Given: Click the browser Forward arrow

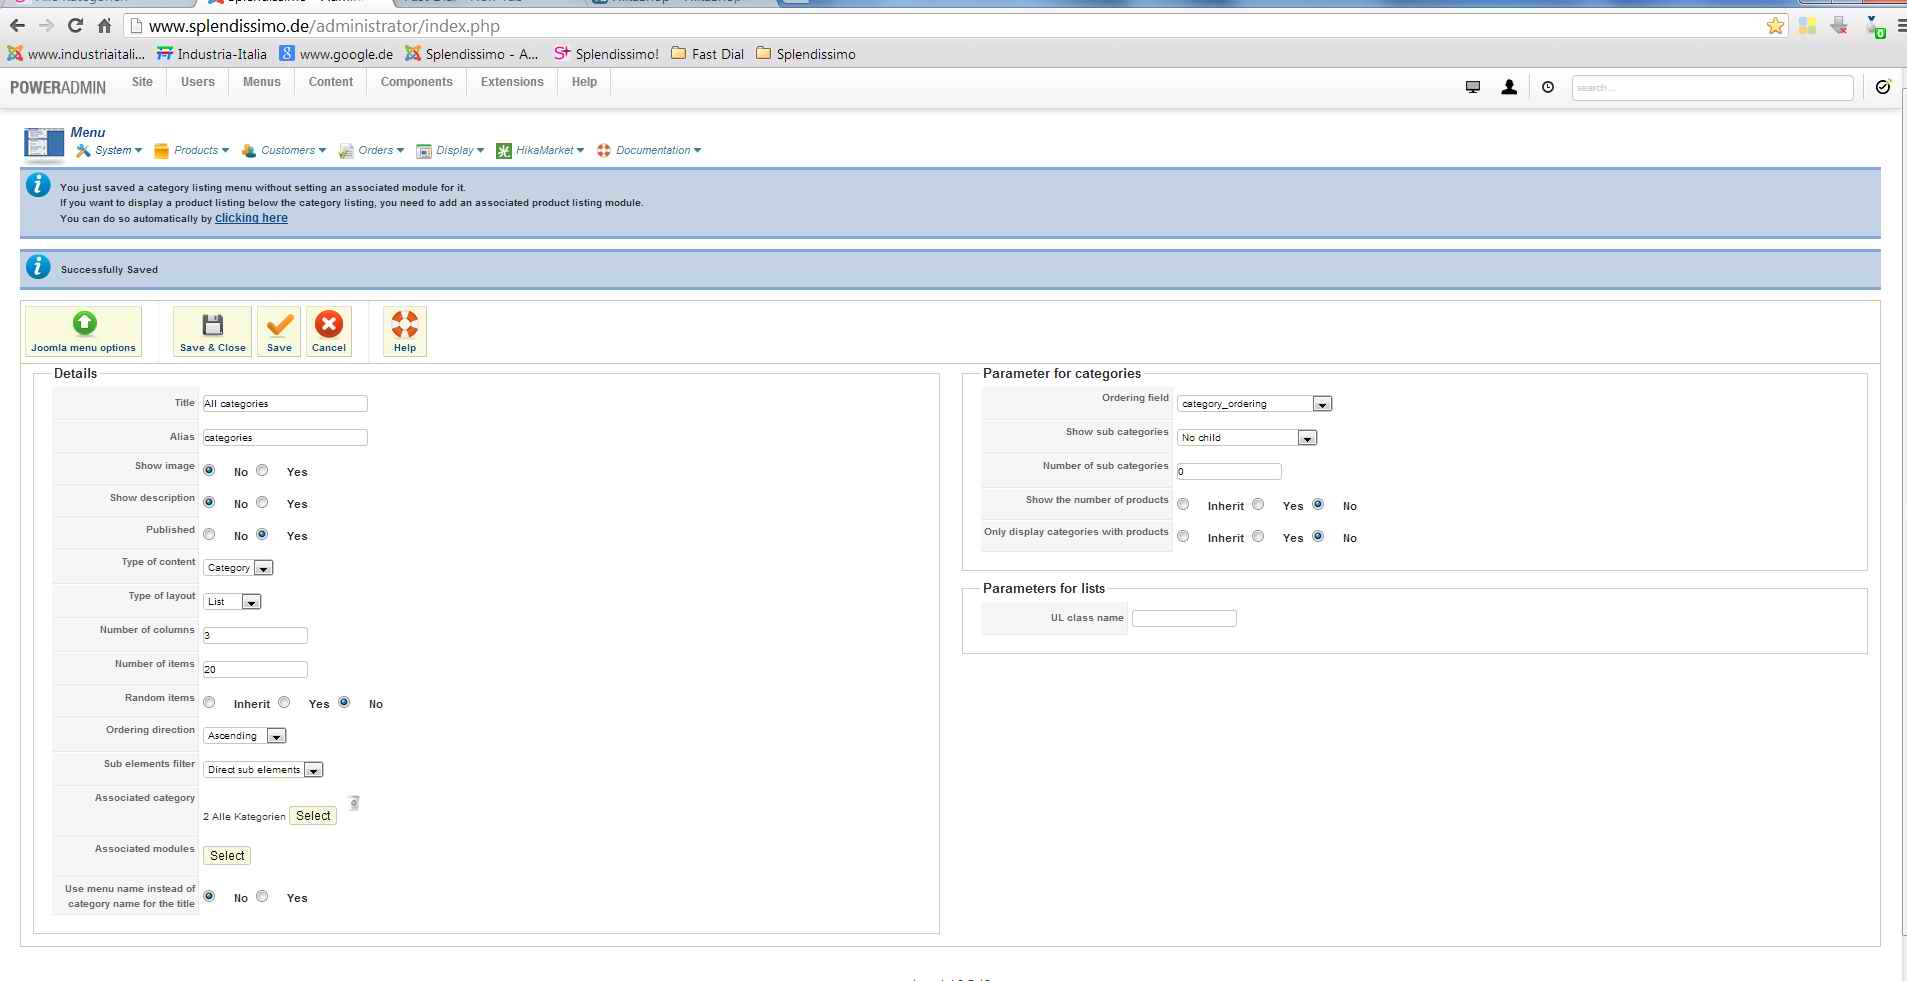Looking at the screenshot, I should point(45,26).
